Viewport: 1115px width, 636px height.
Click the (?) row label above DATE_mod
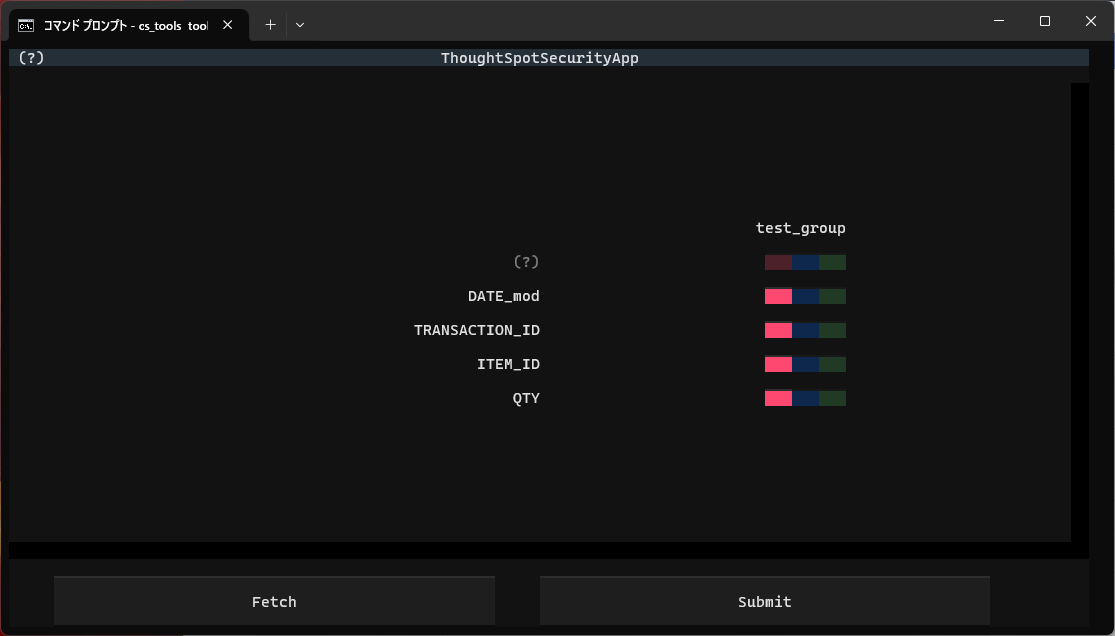pyautogui.click(x=526, y=262)
